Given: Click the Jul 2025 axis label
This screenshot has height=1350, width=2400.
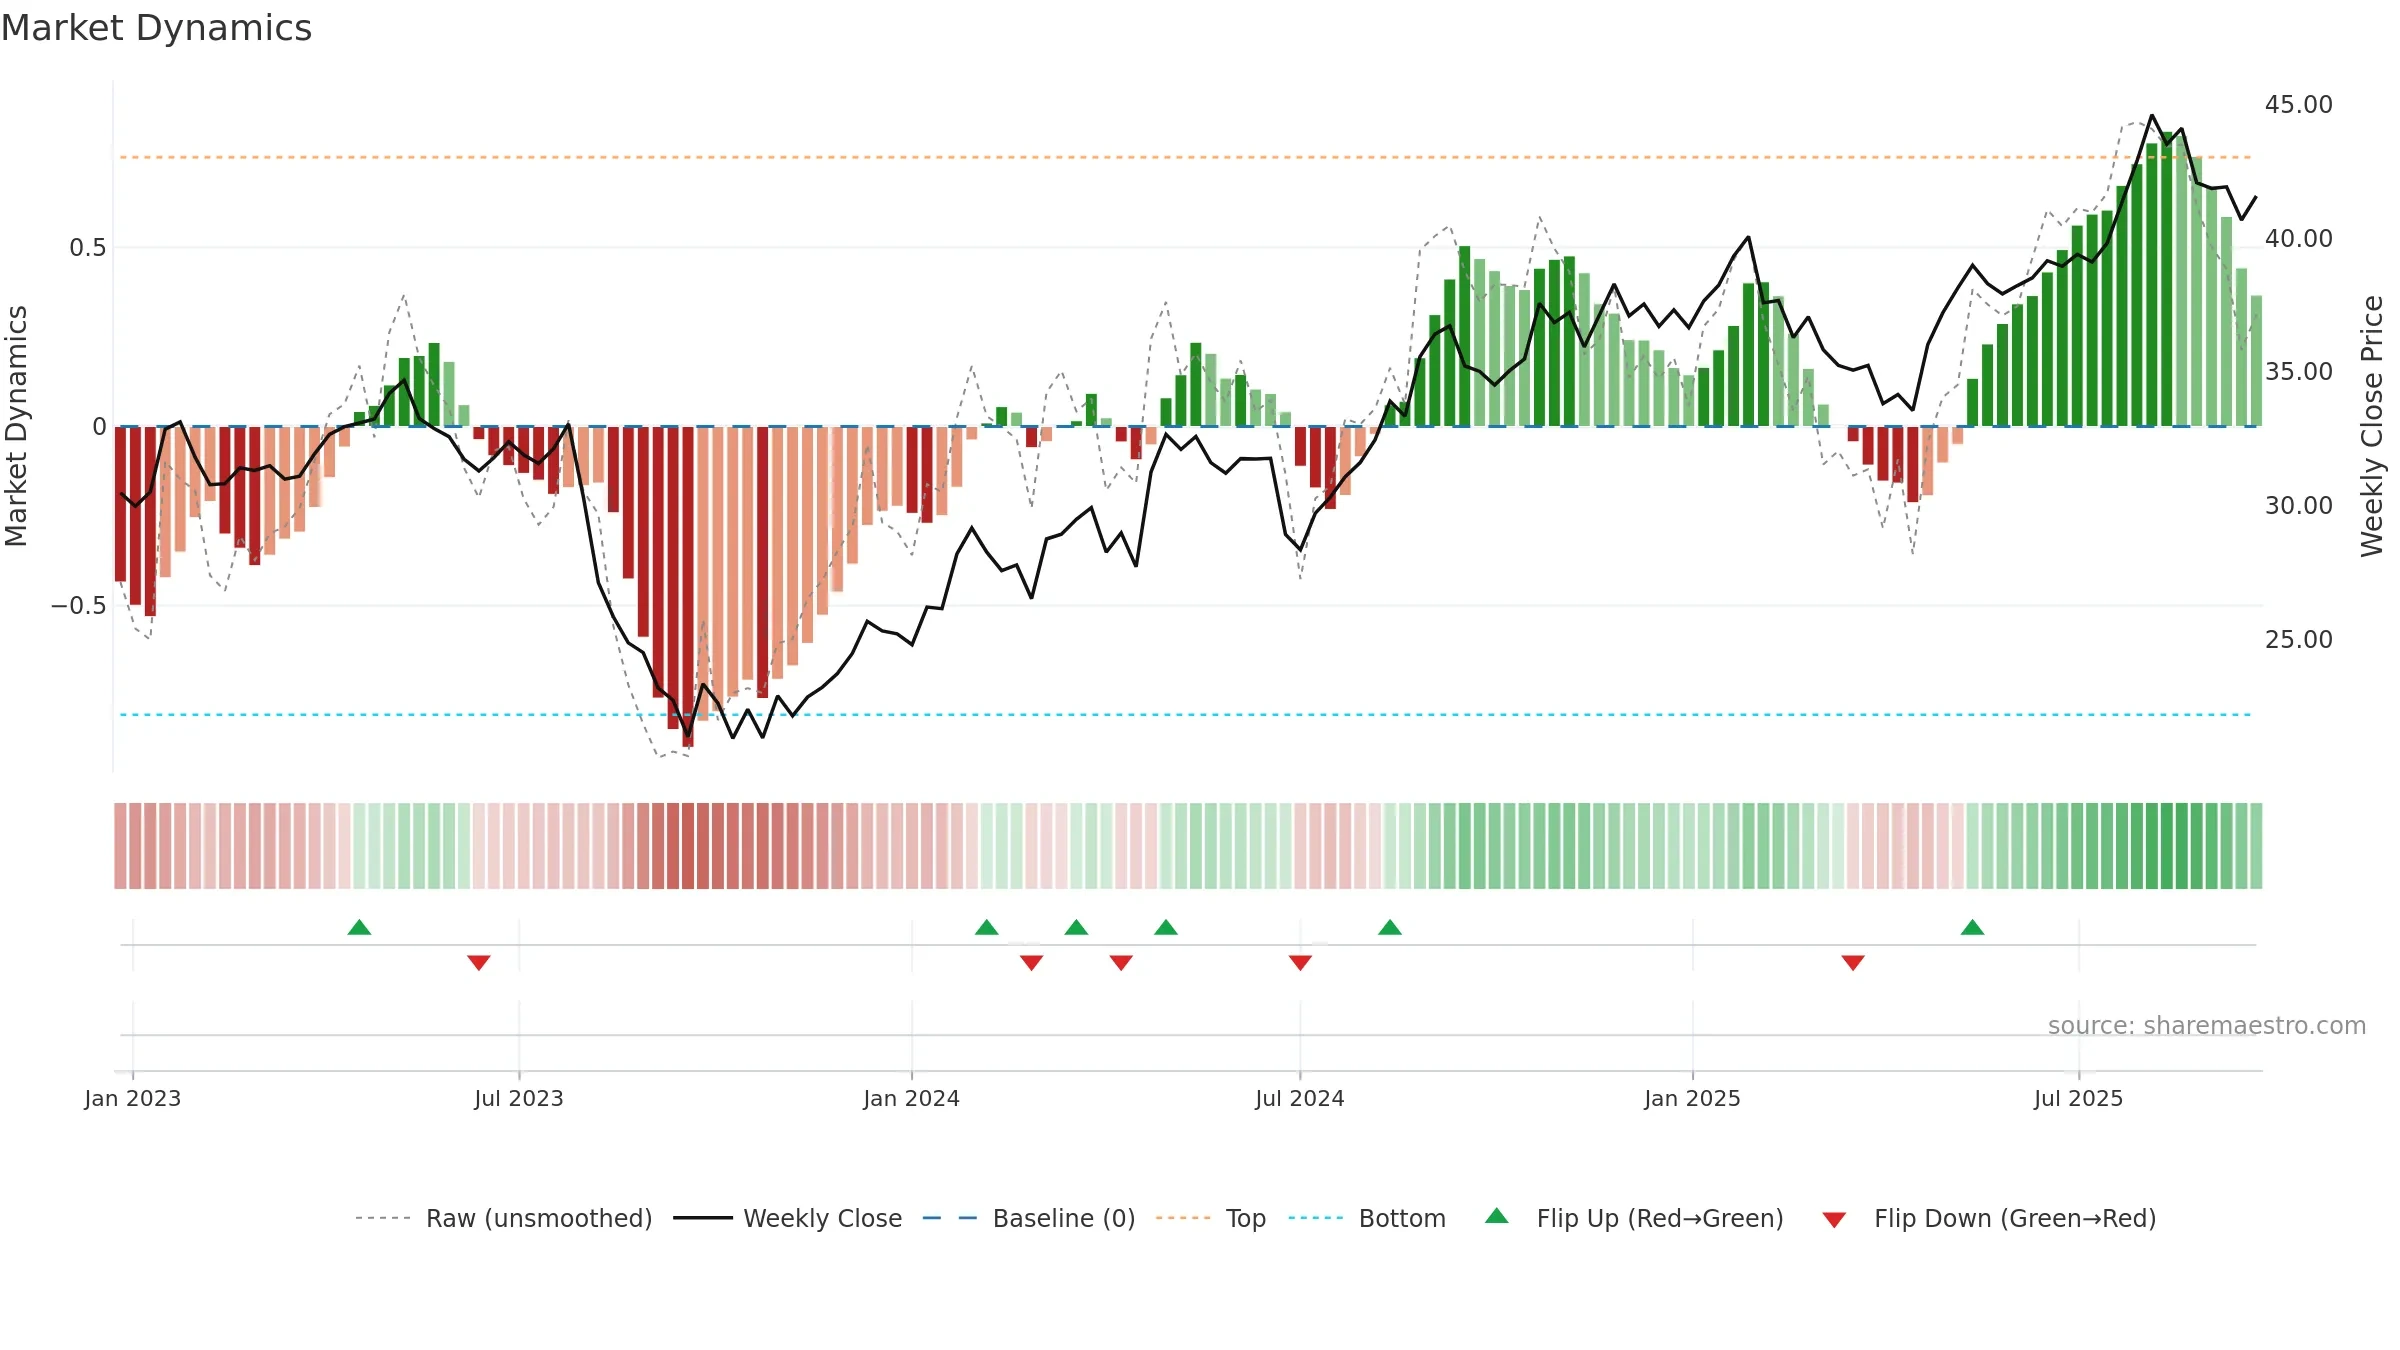Looking at the screenshot, I should tap(2079, 1098).
